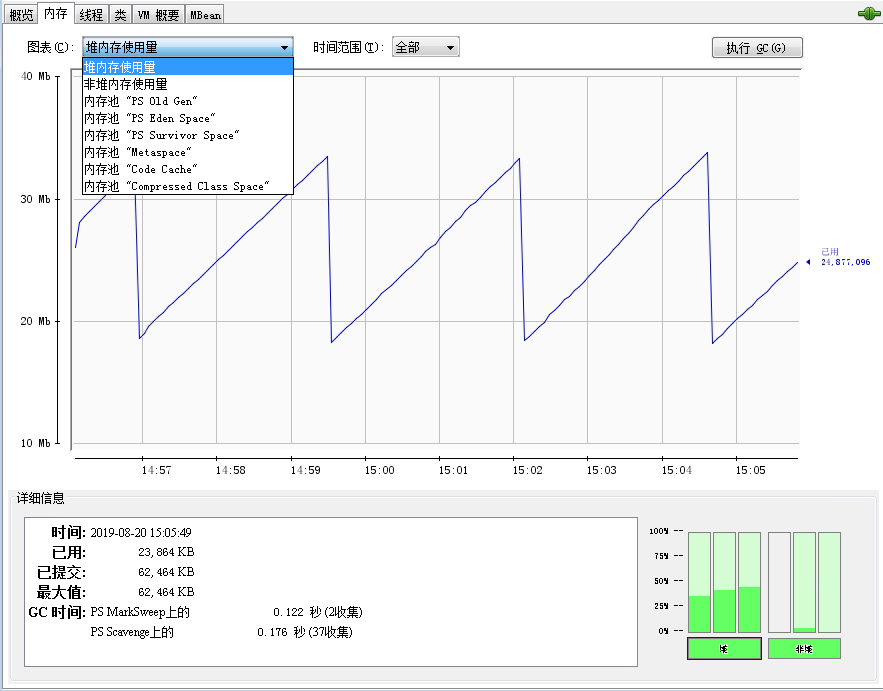Choose 非堆内存使用量 in the dropdown list

188,84
